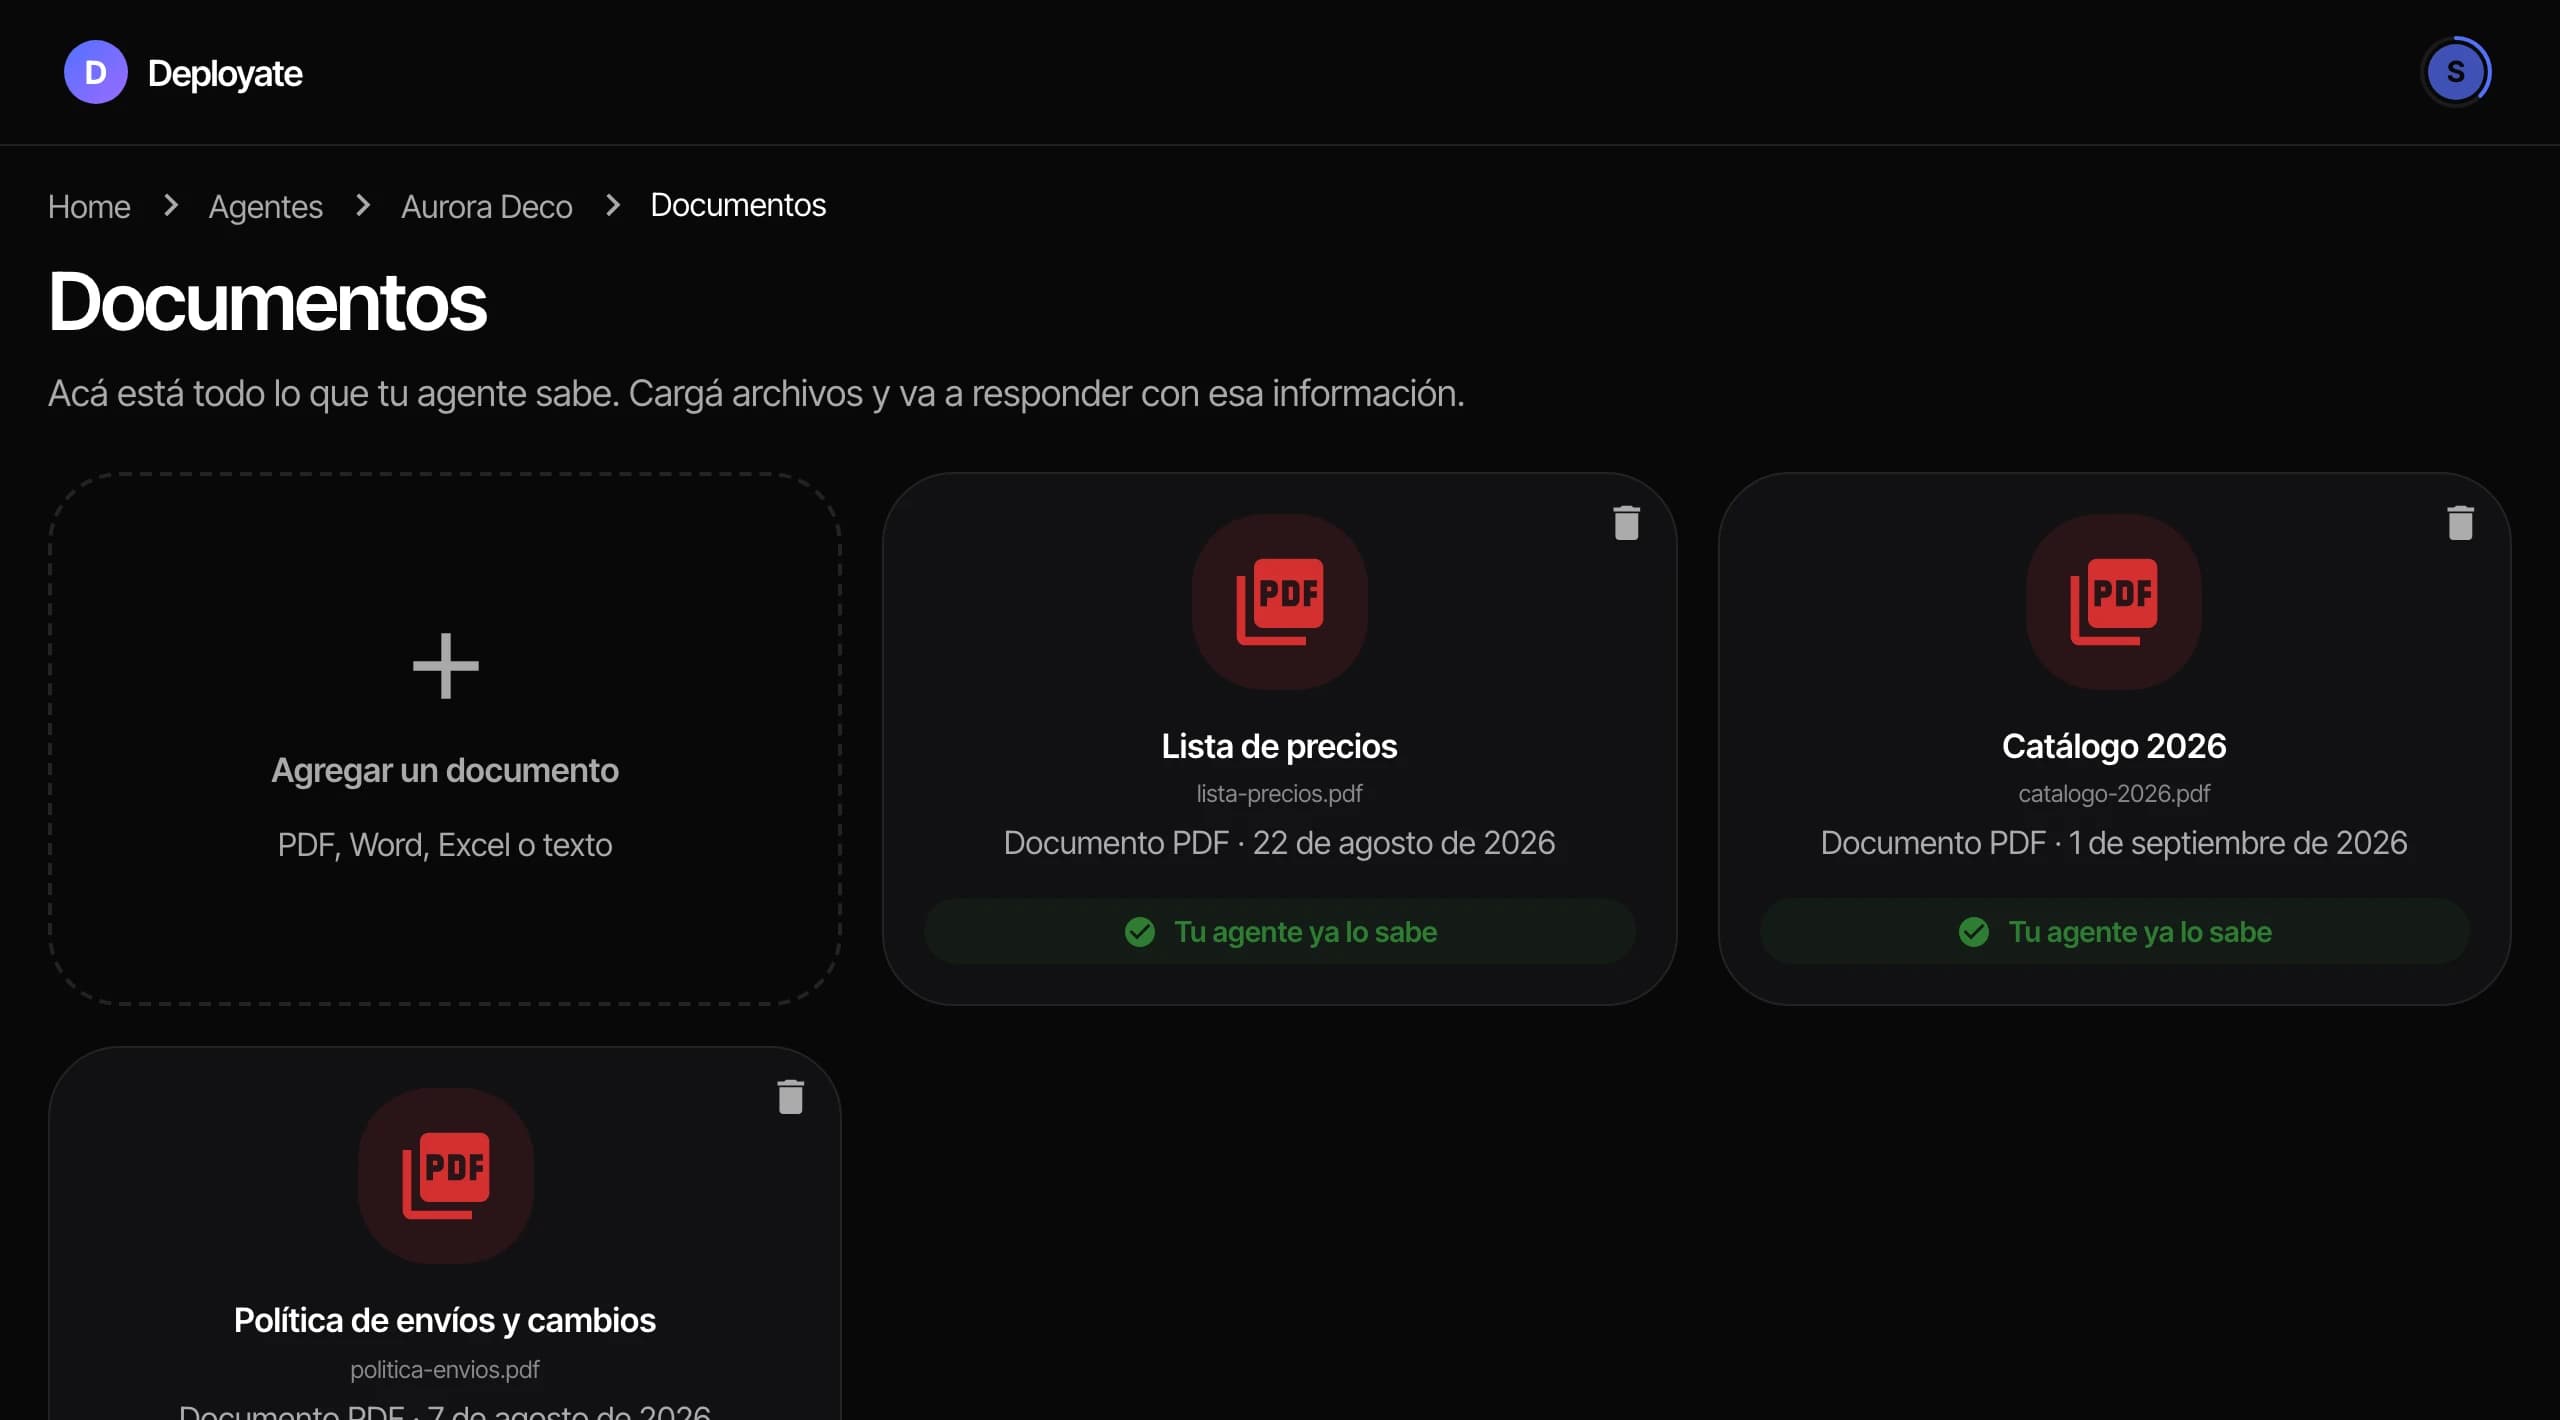Click the Lista de precios title
Viewport: 2560px width, 1420px height.
click(x=1279, y=746)
